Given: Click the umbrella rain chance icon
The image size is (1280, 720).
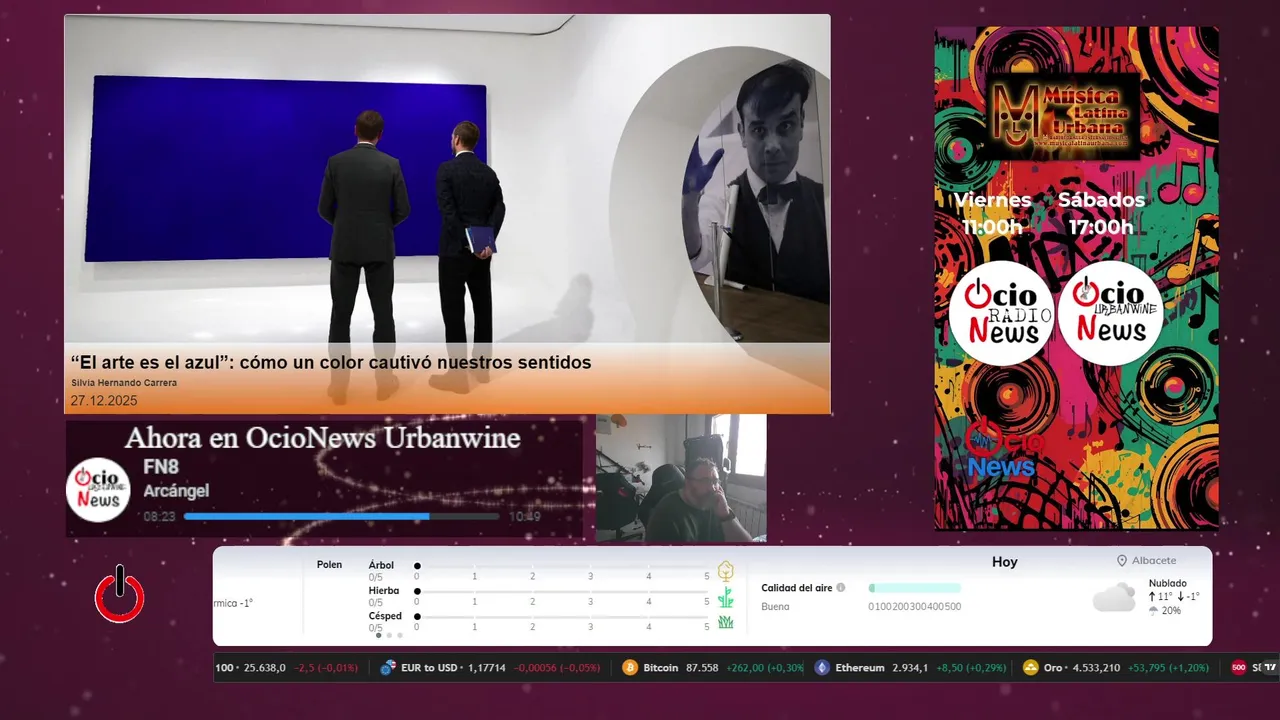Looking at the screenshot, I should pyautogui.click(x=1154, y=611).
